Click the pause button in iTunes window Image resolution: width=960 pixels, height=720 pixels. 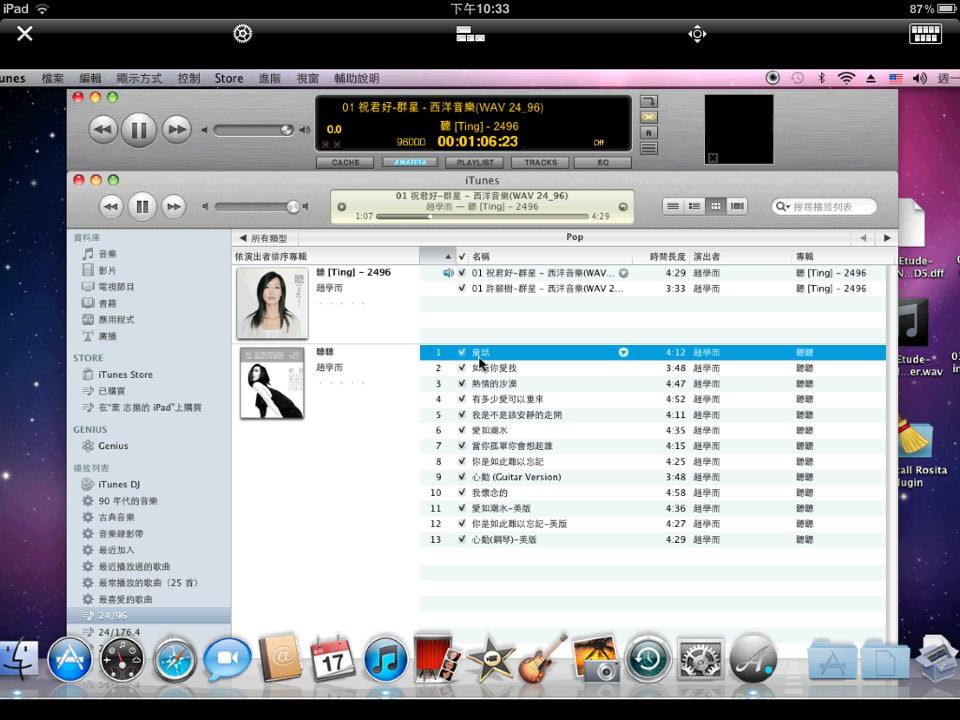[142, 207]
